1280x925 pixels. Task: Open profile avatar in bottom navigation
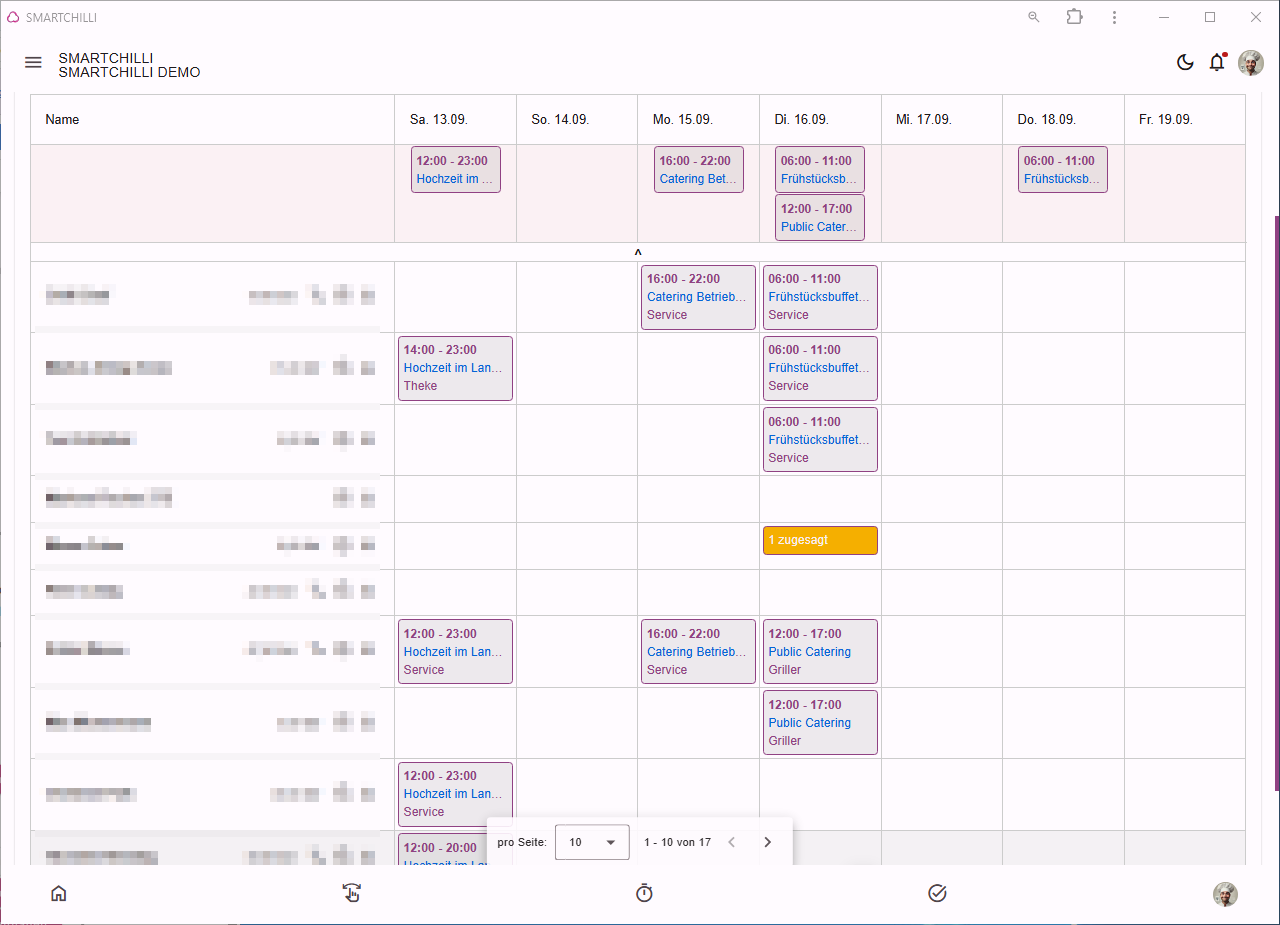1225,894
